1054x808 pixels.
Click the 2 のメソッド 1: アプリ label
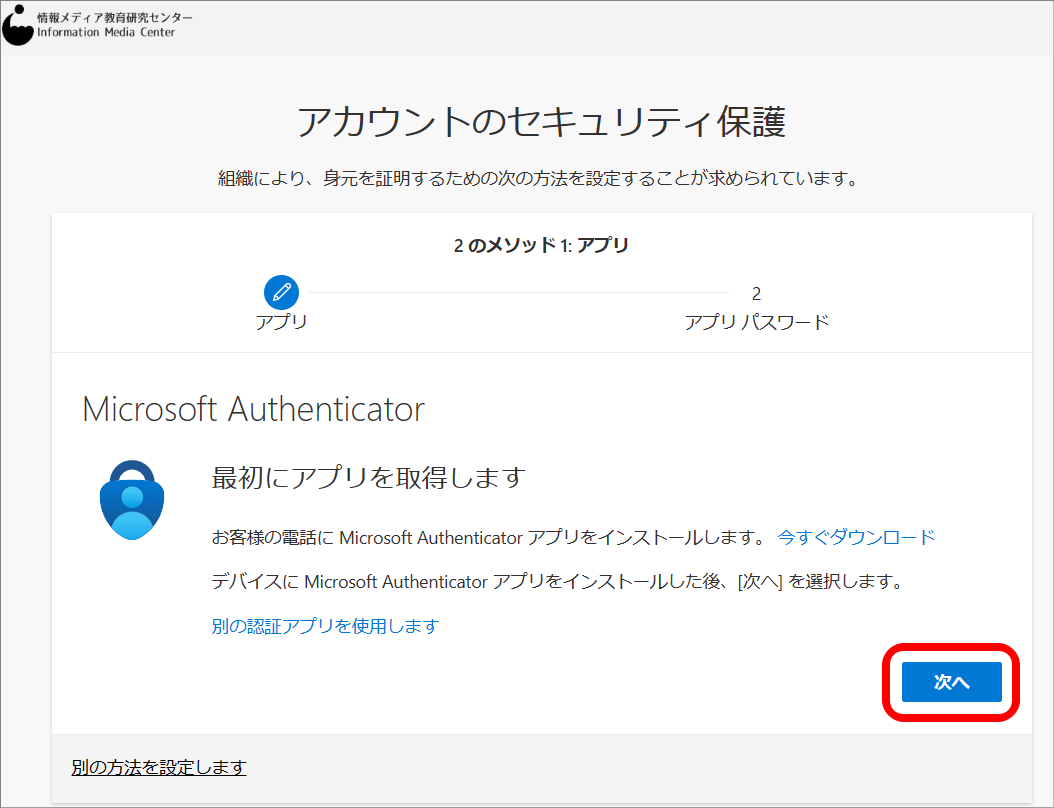click(x=541, y=245)
